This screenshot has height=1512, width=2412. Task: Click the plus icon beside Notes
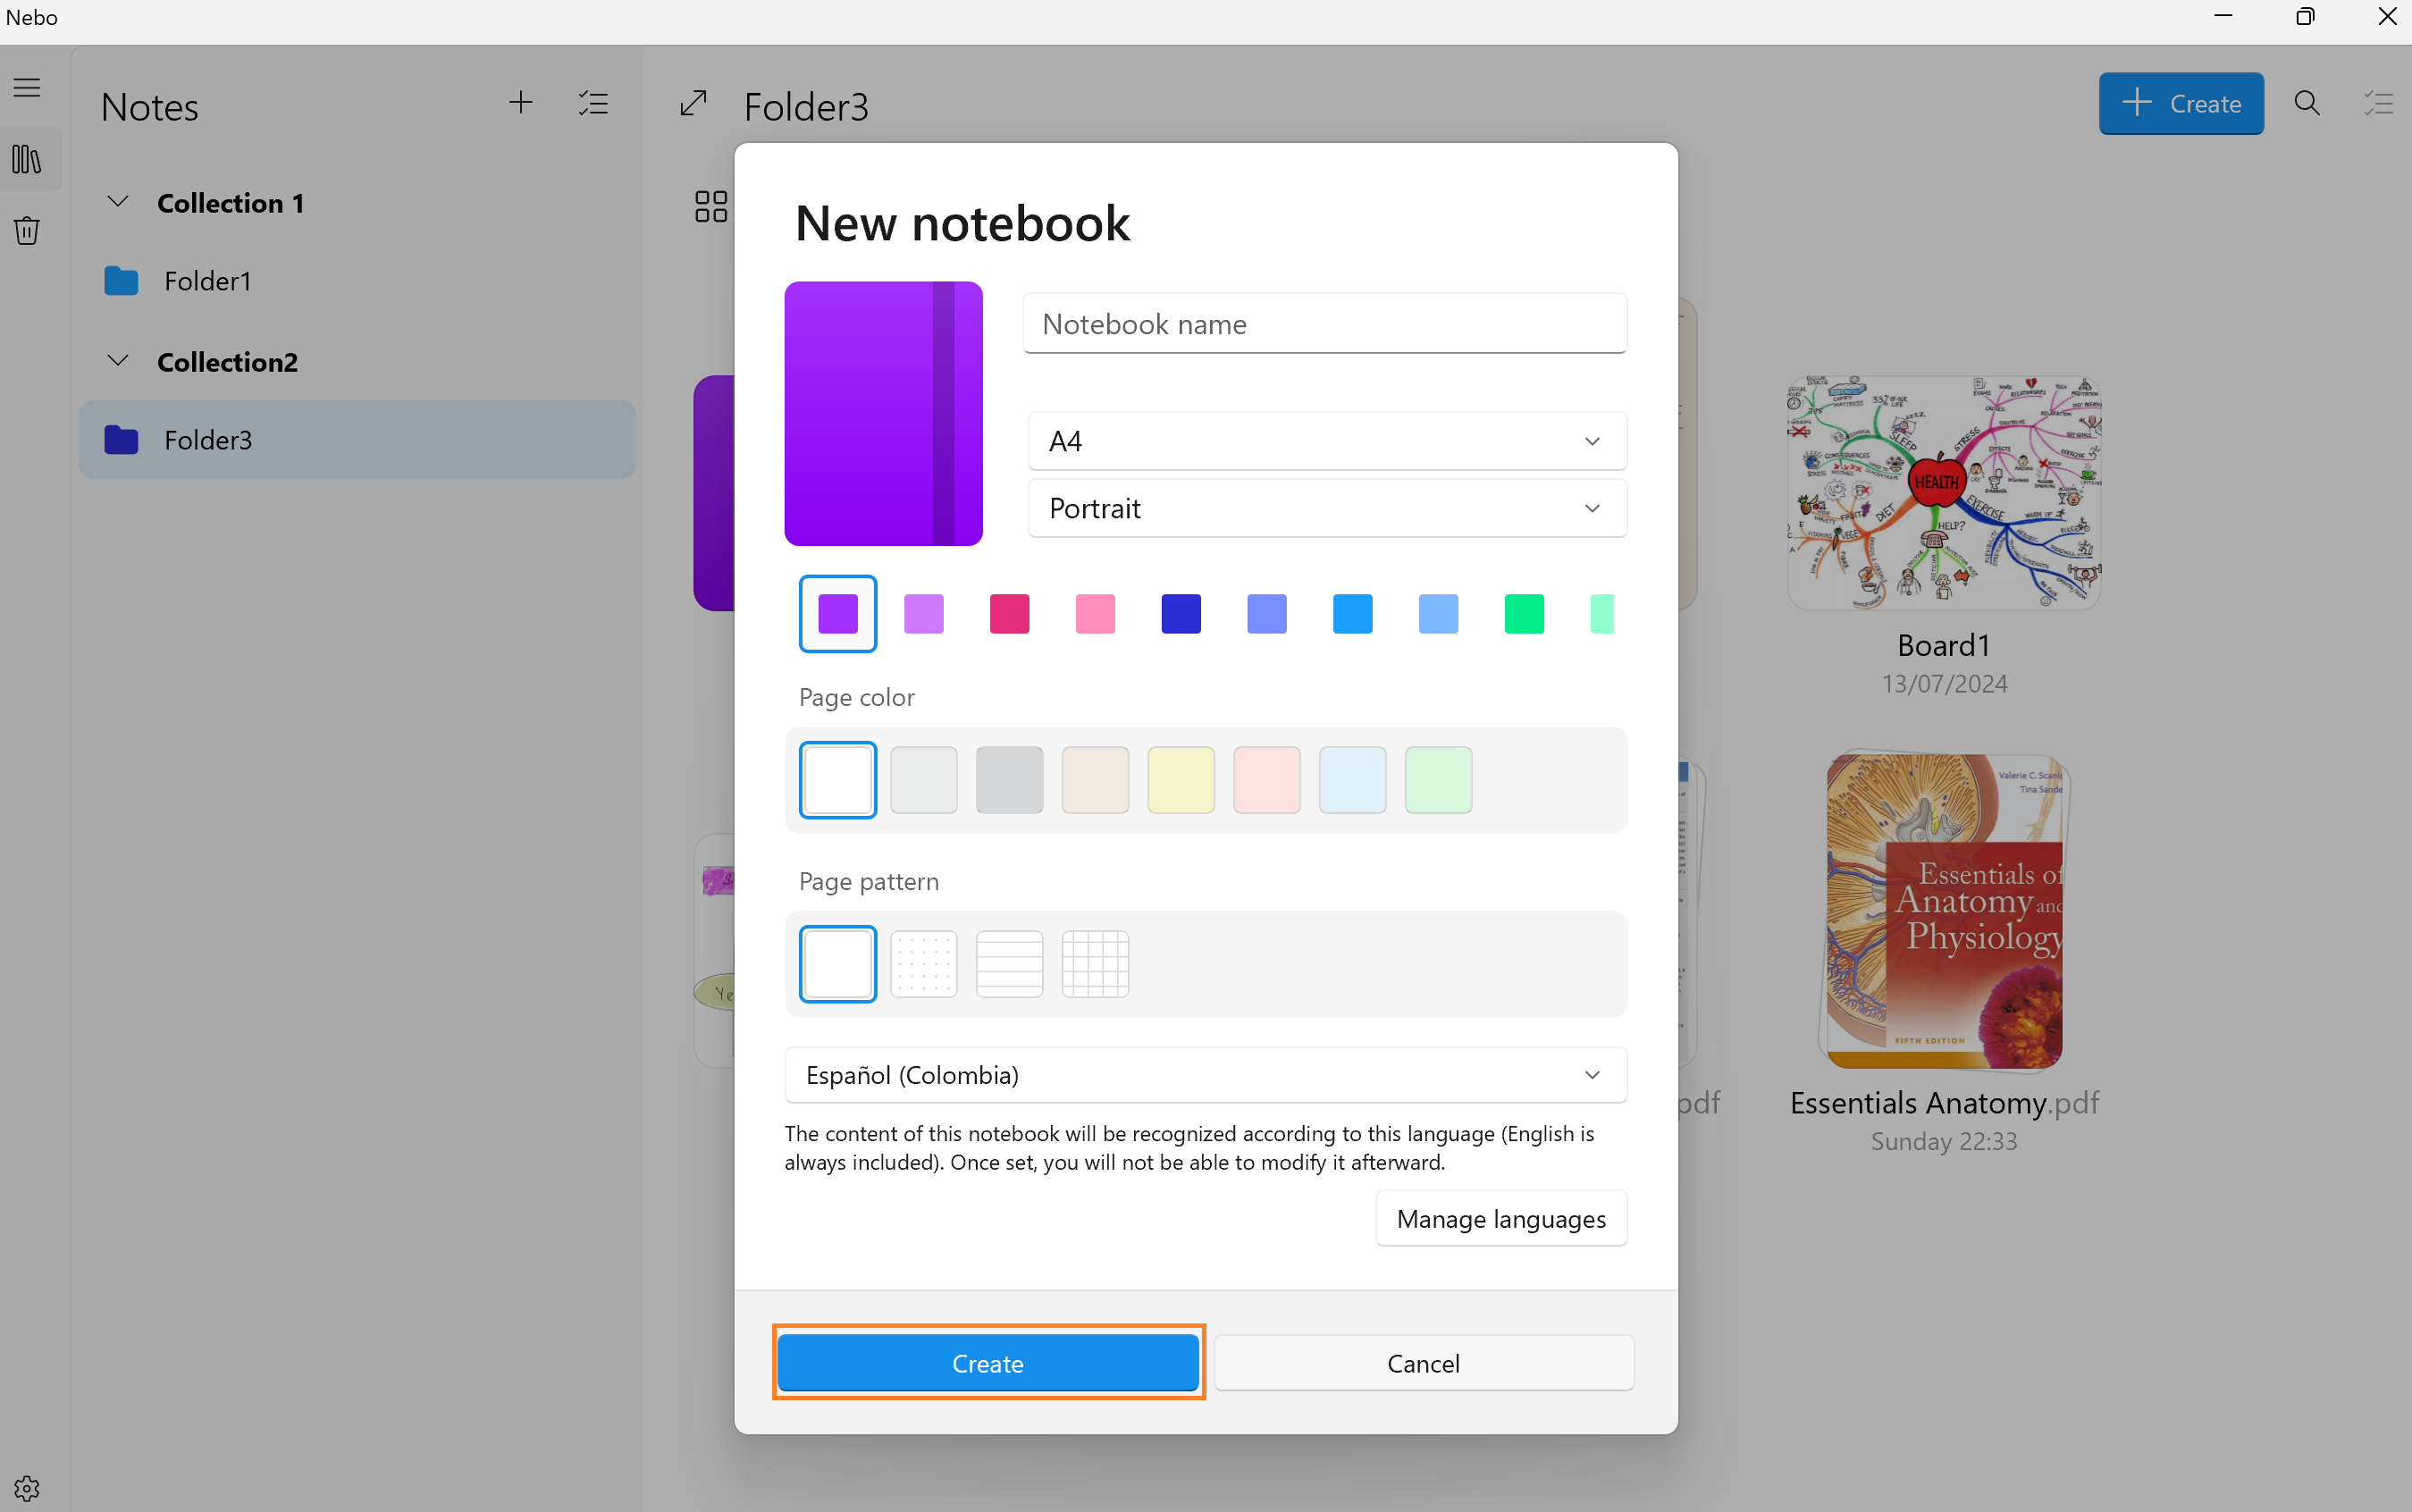coord(520,103)
